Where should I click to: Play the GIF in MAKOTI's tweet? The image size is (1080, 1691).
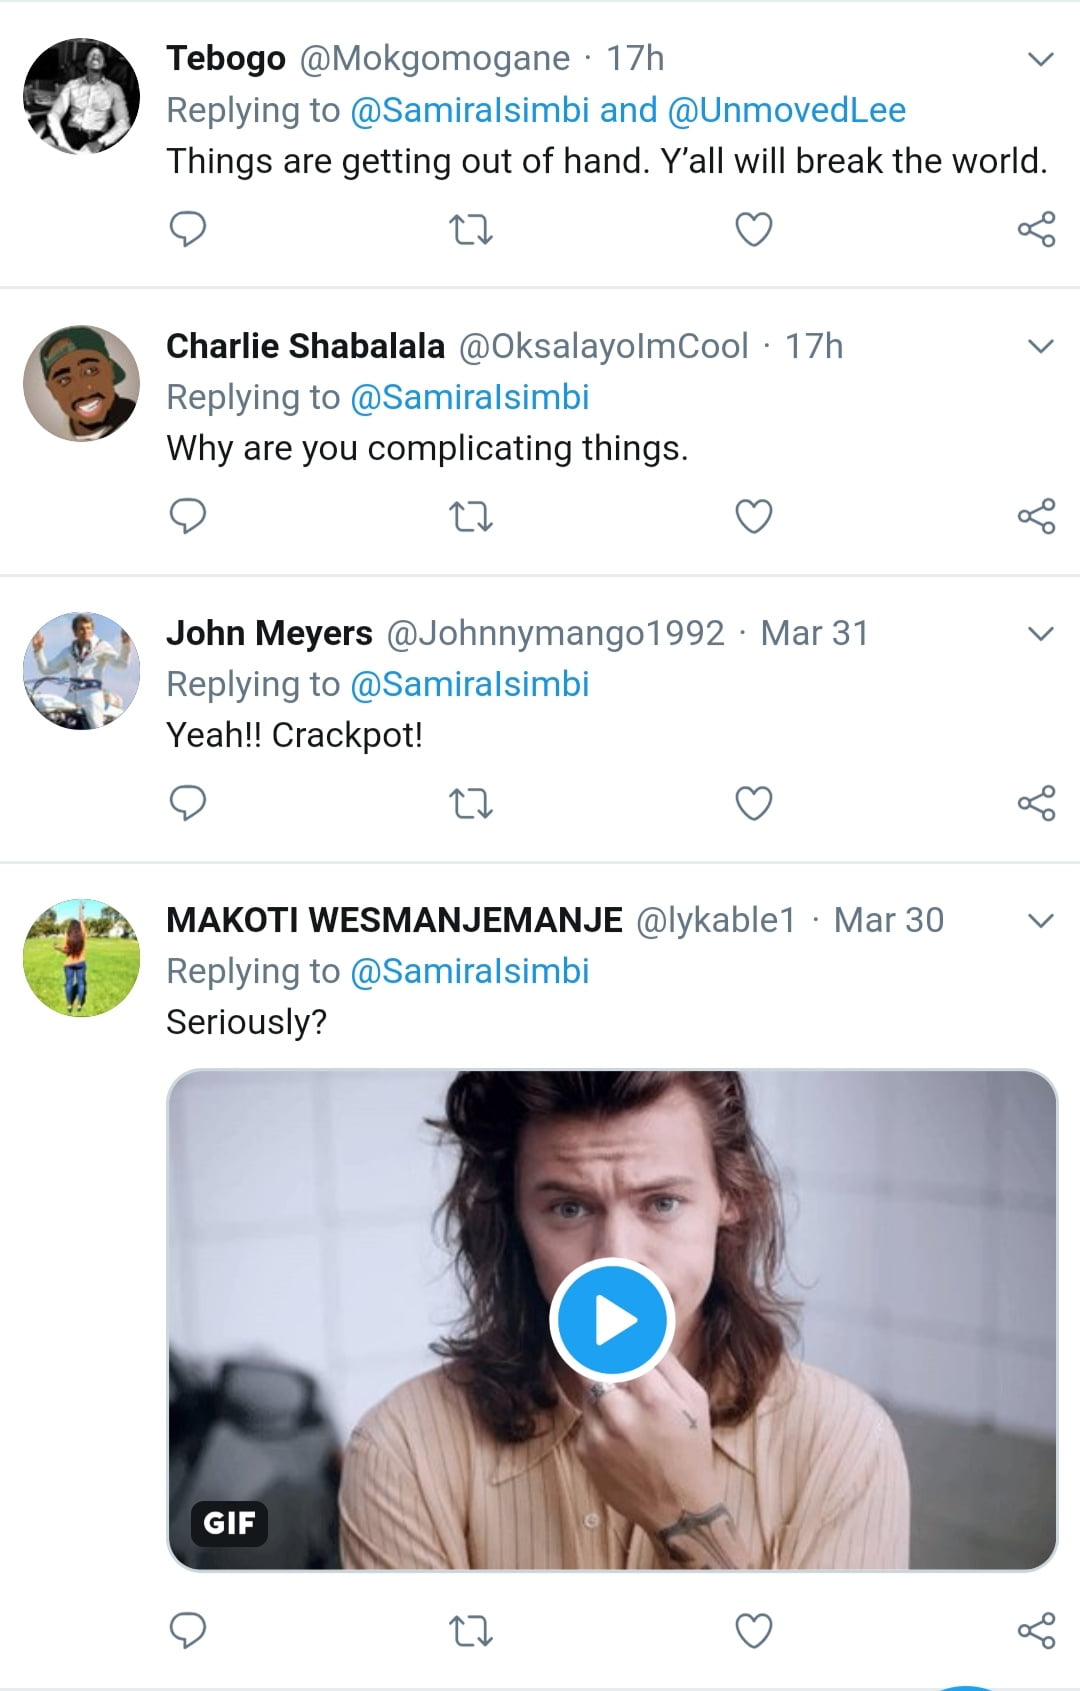tap(612, 1320)
